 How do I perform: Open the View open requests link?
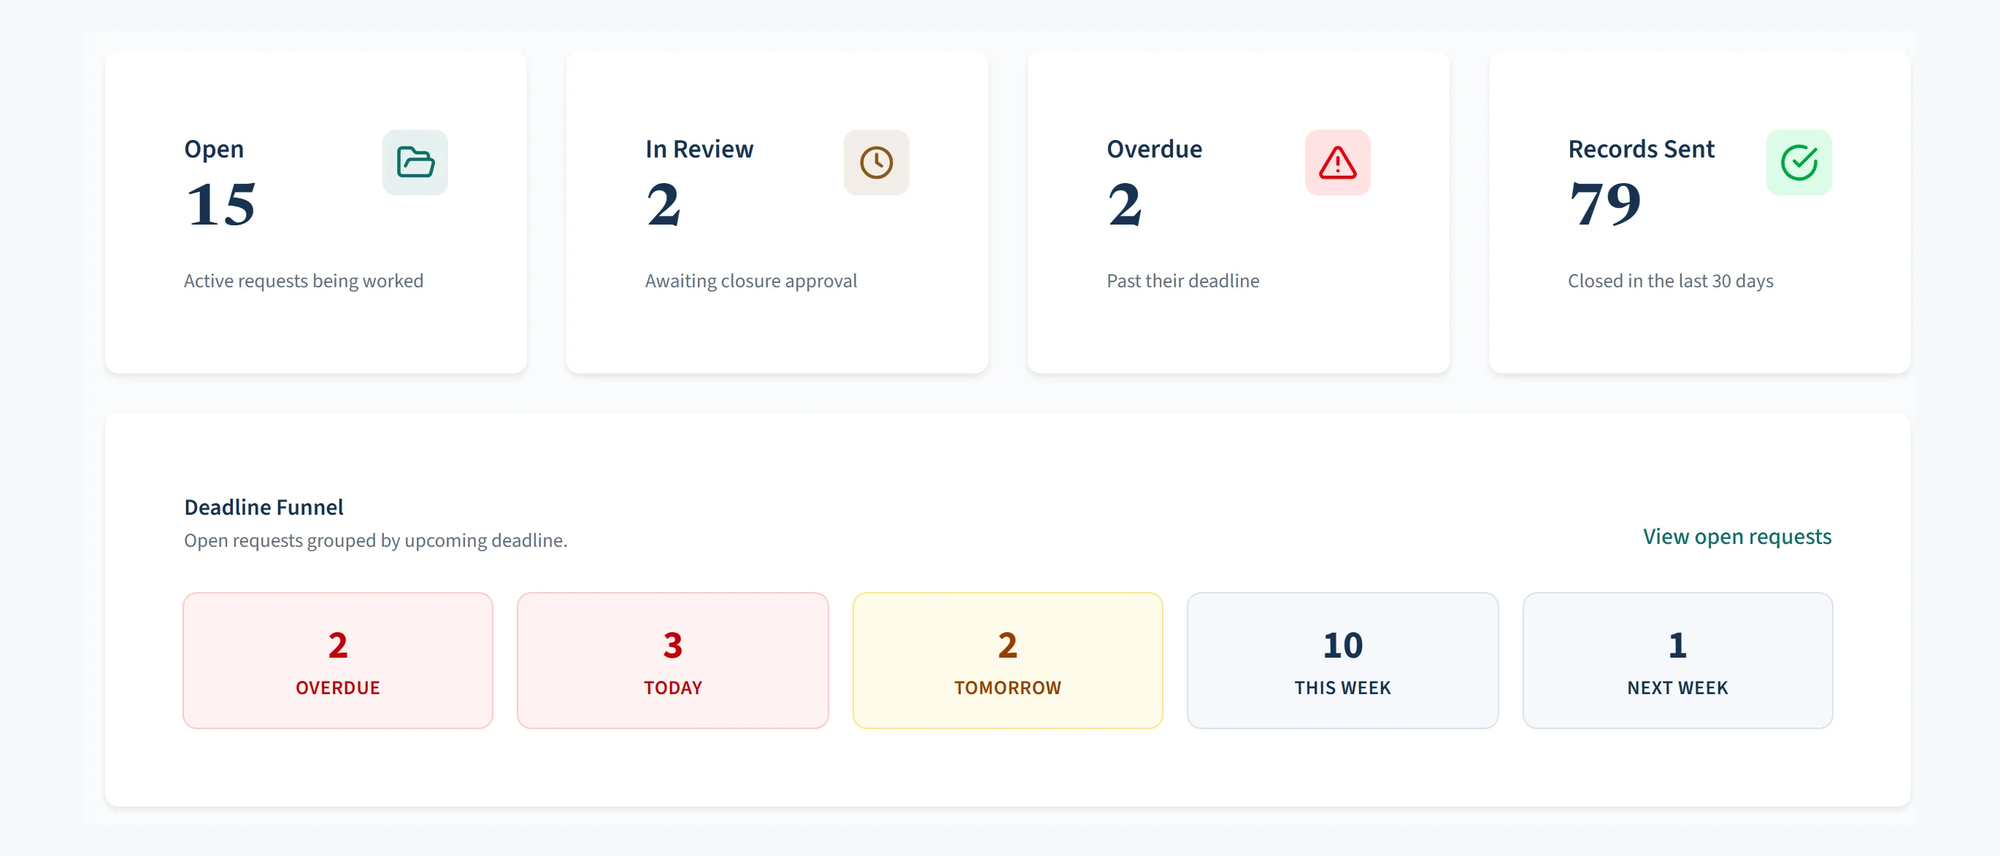point(1737,537)
